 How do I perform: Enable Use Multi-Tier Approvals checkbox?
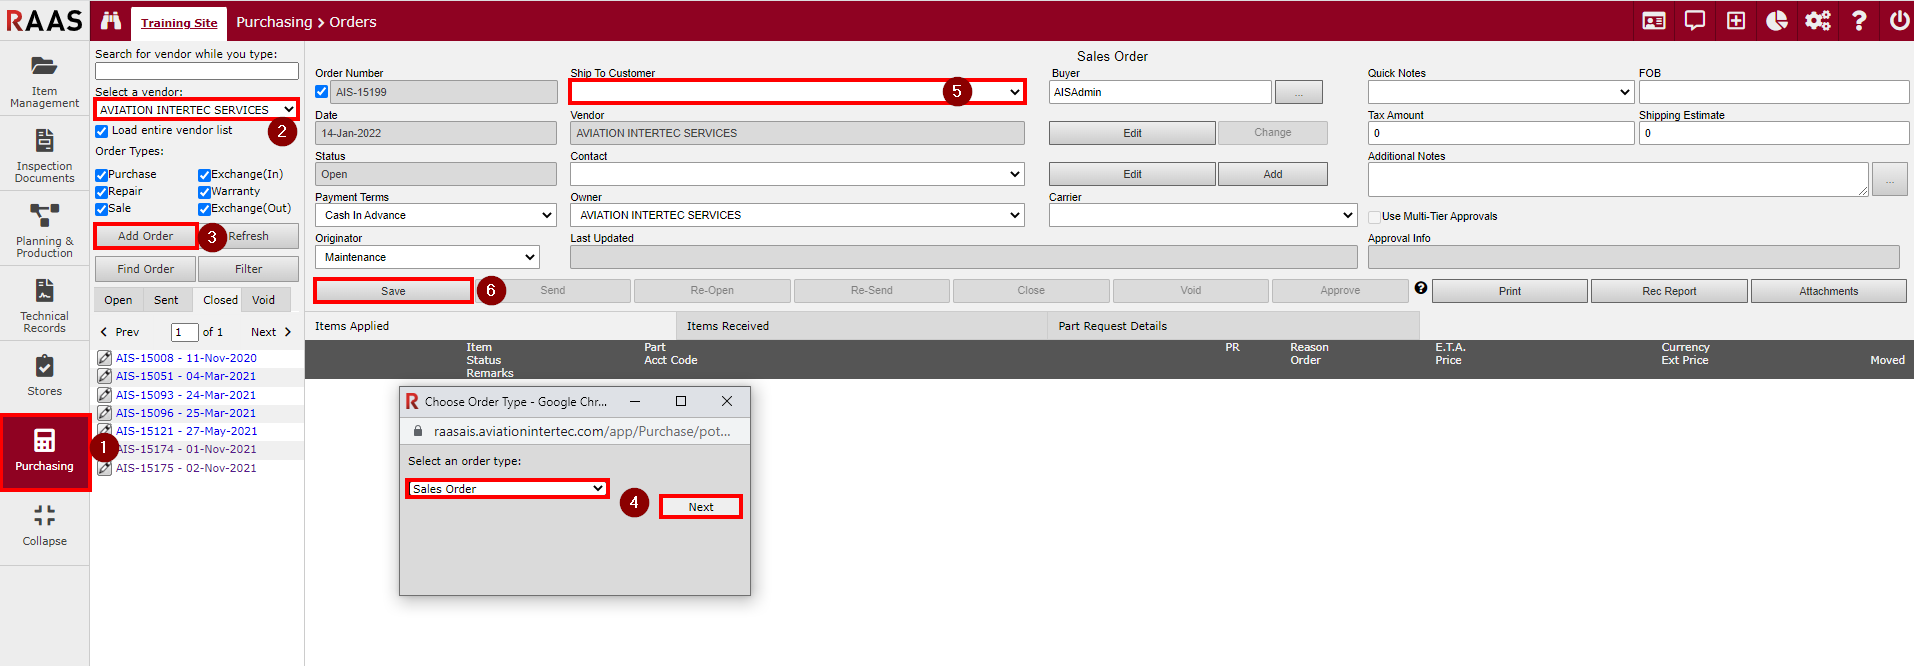1375,217
